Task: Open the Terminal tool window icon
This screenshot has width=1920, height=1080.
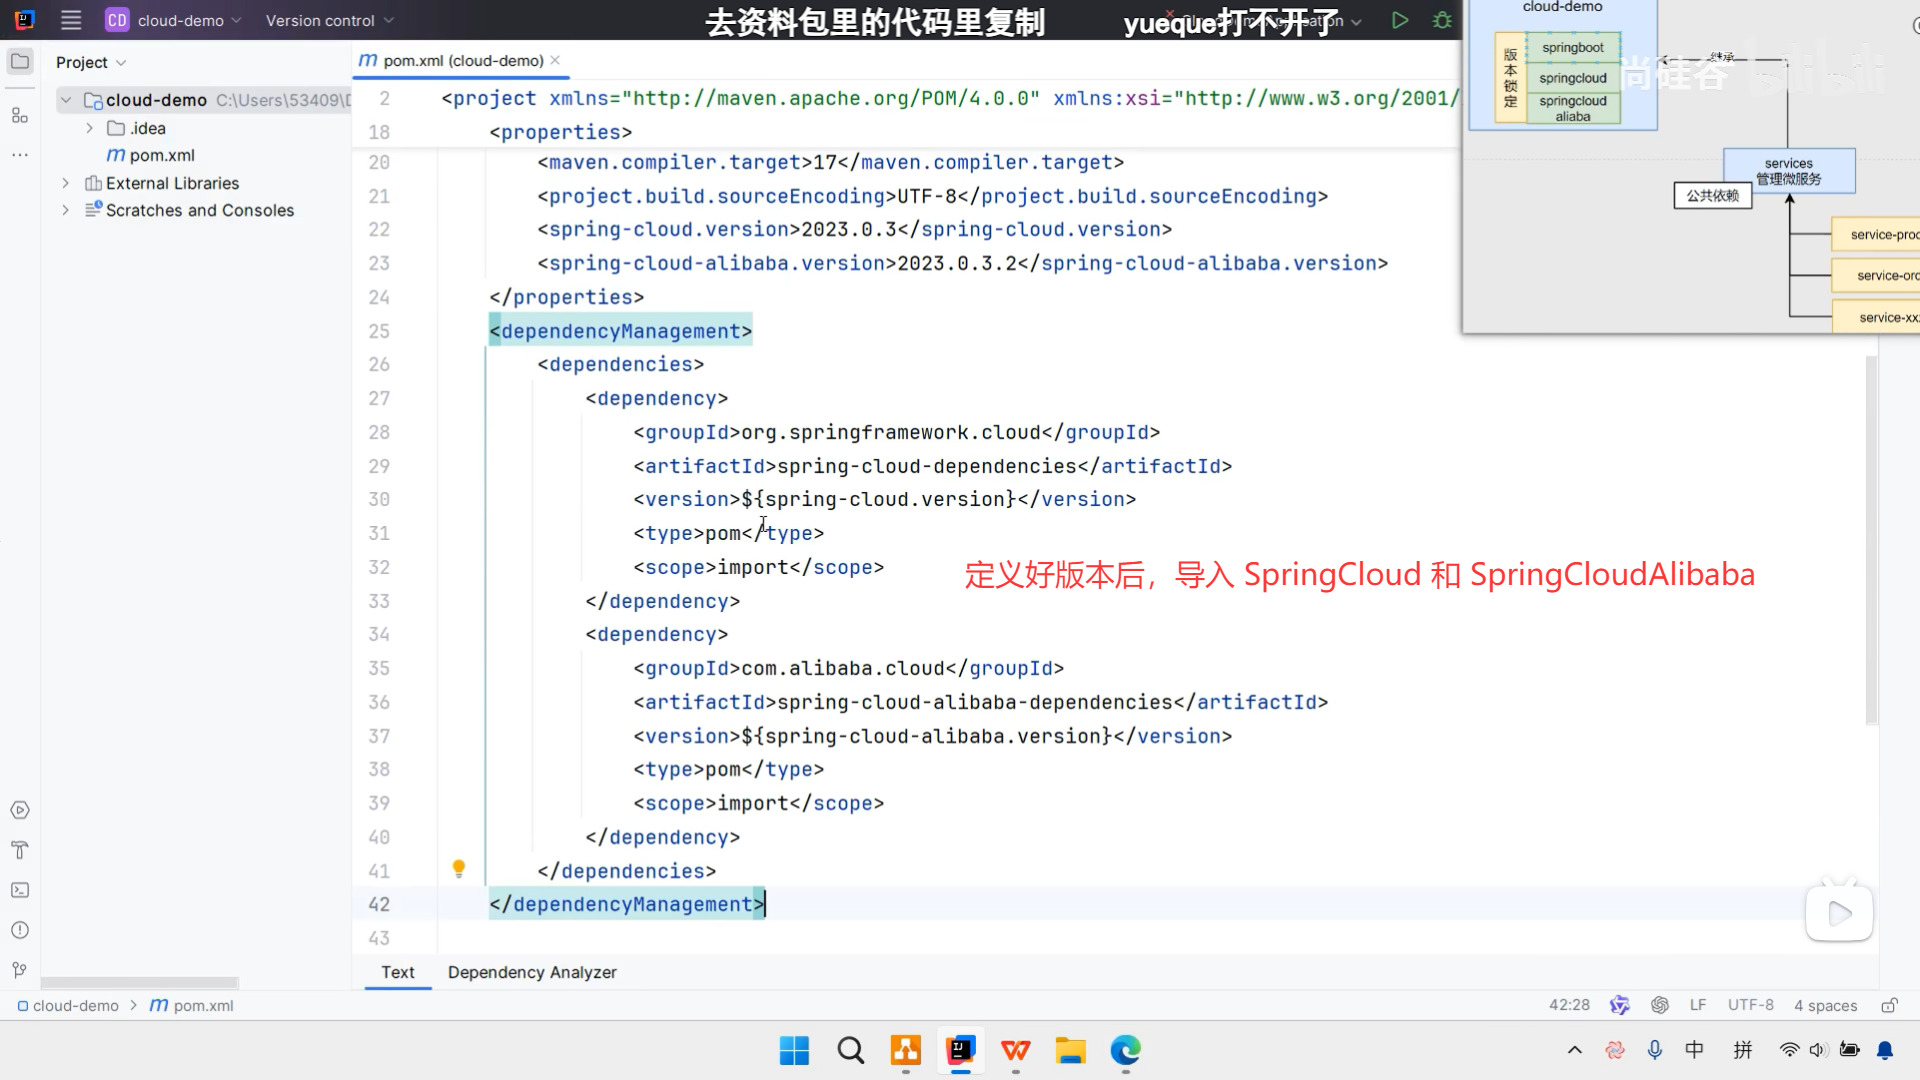Action: (x=20, y=890)
